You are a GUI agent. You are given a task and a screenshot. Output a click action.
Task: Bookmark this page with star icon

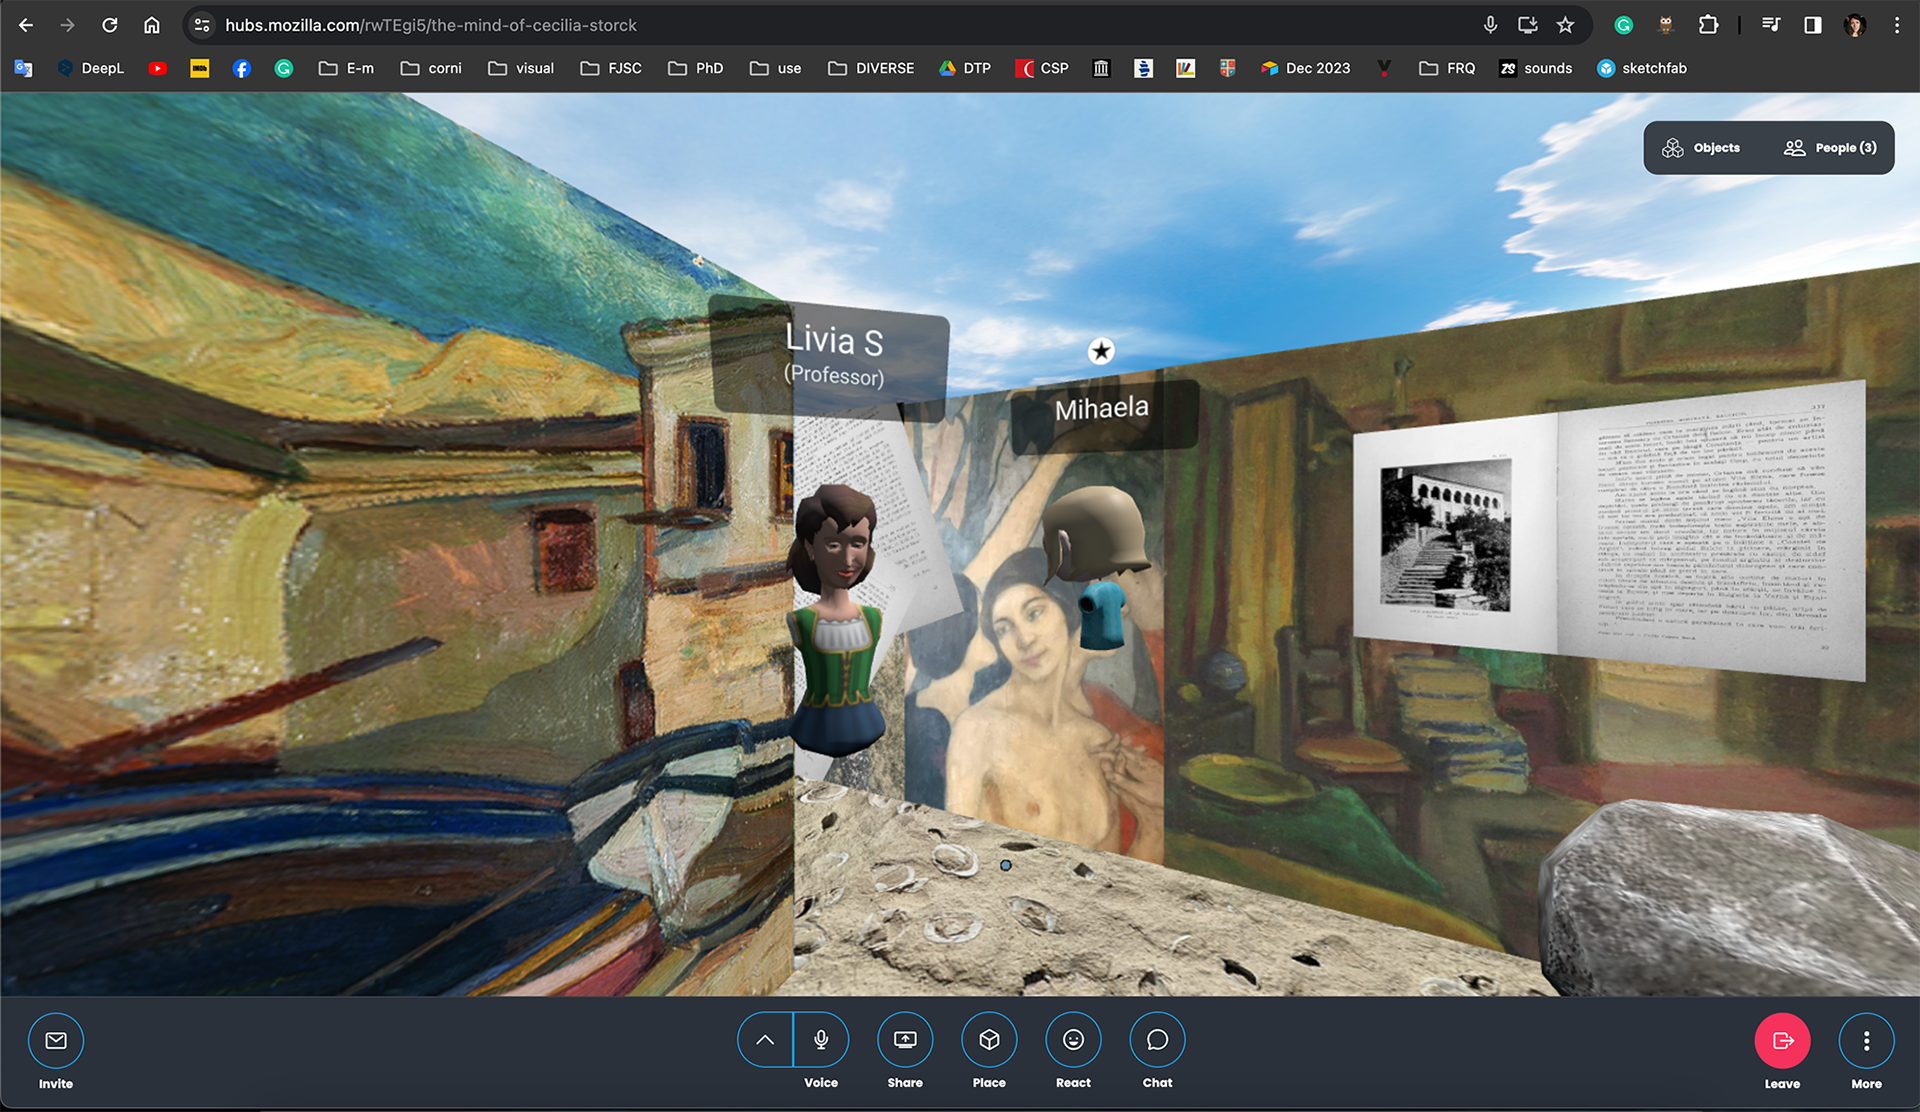tap(1566, 25)
